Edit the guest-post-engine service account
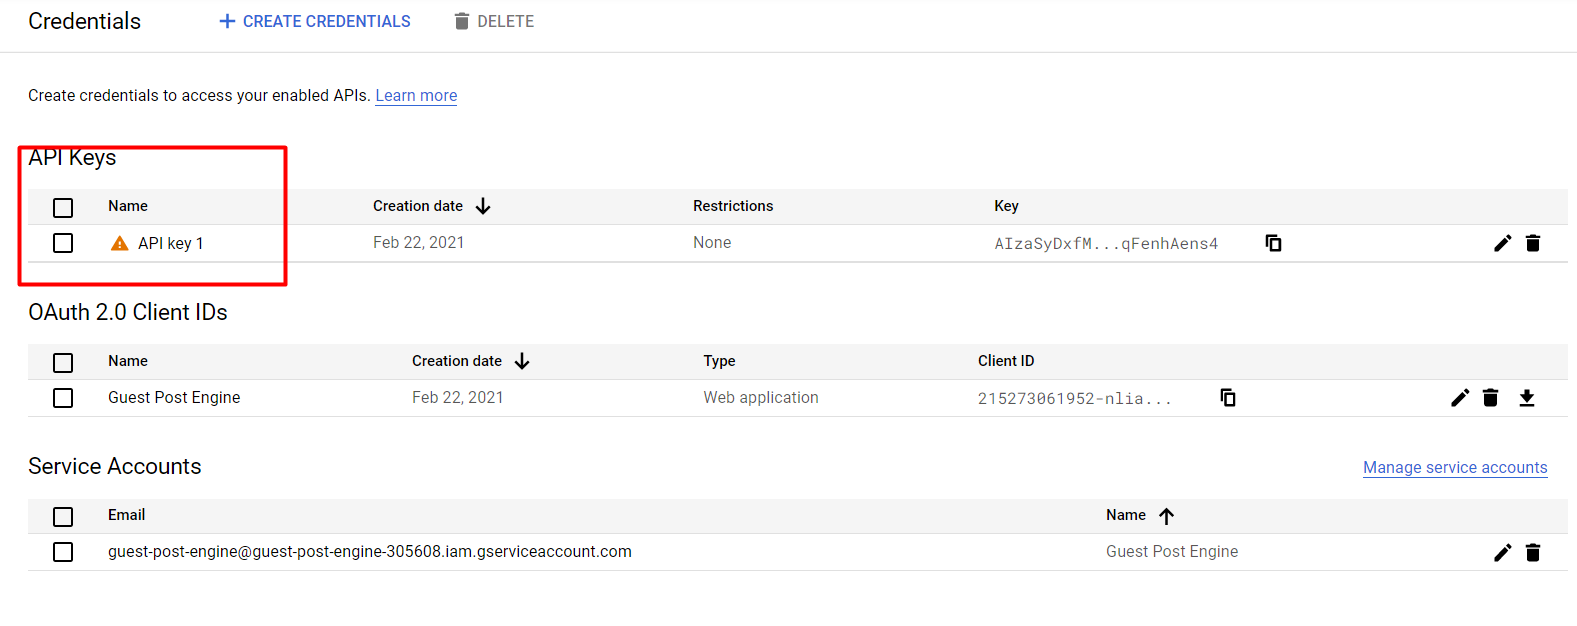The height and width of the screenshot is (626, 1577). click(1503, 552)
